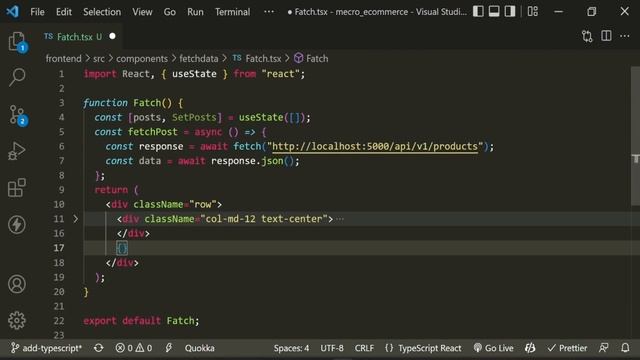Place cursor on line 17 braces
The width and height of the screenshot is (640, 360).
pos(122,248)
